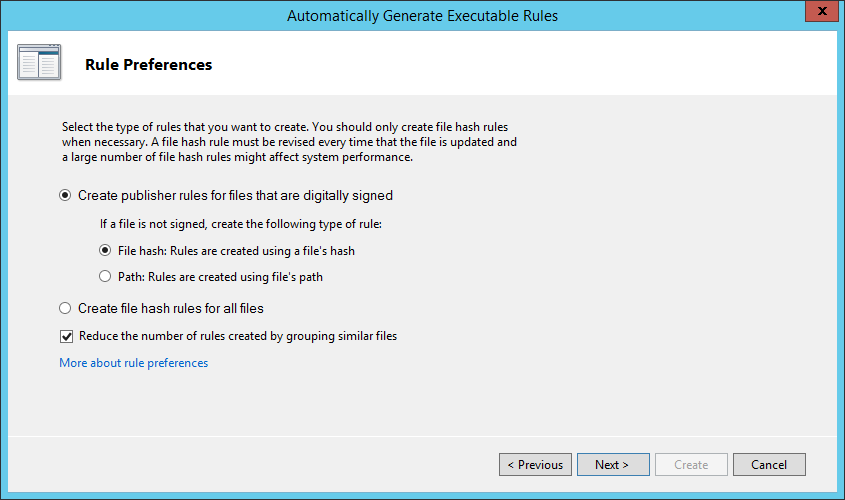This screenshot has width=845, height=500.
Task: Cancel the rule generation wizard
Action: pos(770,464)
